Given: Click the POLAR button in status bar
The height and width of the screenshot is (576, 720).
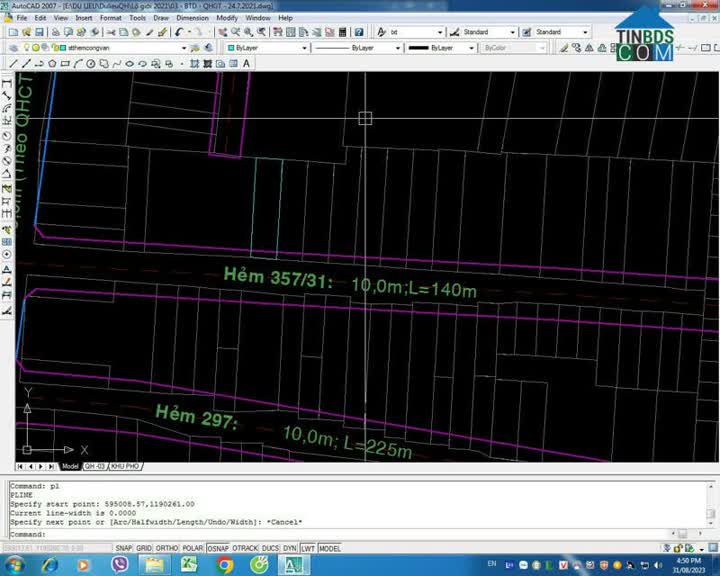Looking at the screenshot, I should tap(192, 548).
